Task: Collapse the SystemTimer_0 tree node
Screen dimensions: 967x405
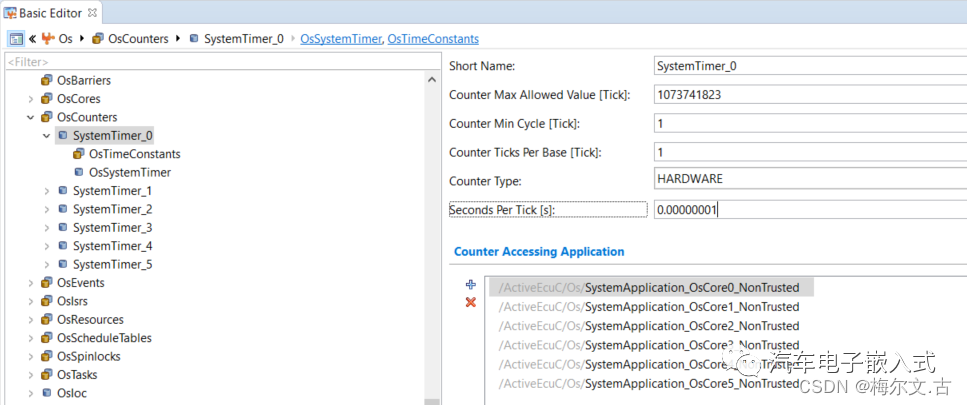Action: pyautogui.click(x=47, y=135)
